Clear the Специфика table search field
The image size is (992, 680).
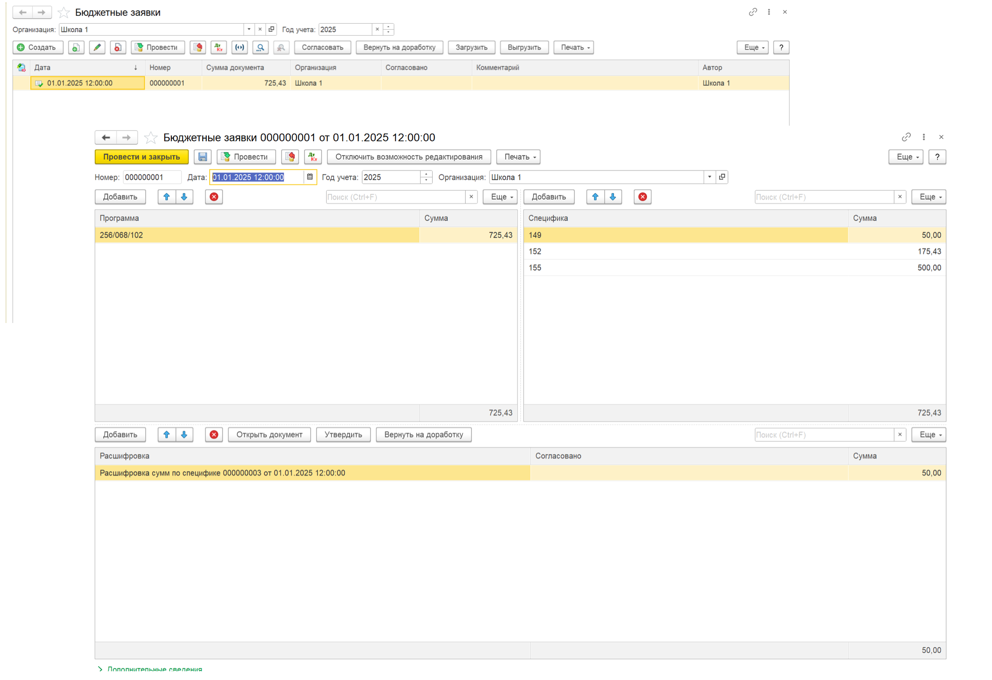point(900,197)
